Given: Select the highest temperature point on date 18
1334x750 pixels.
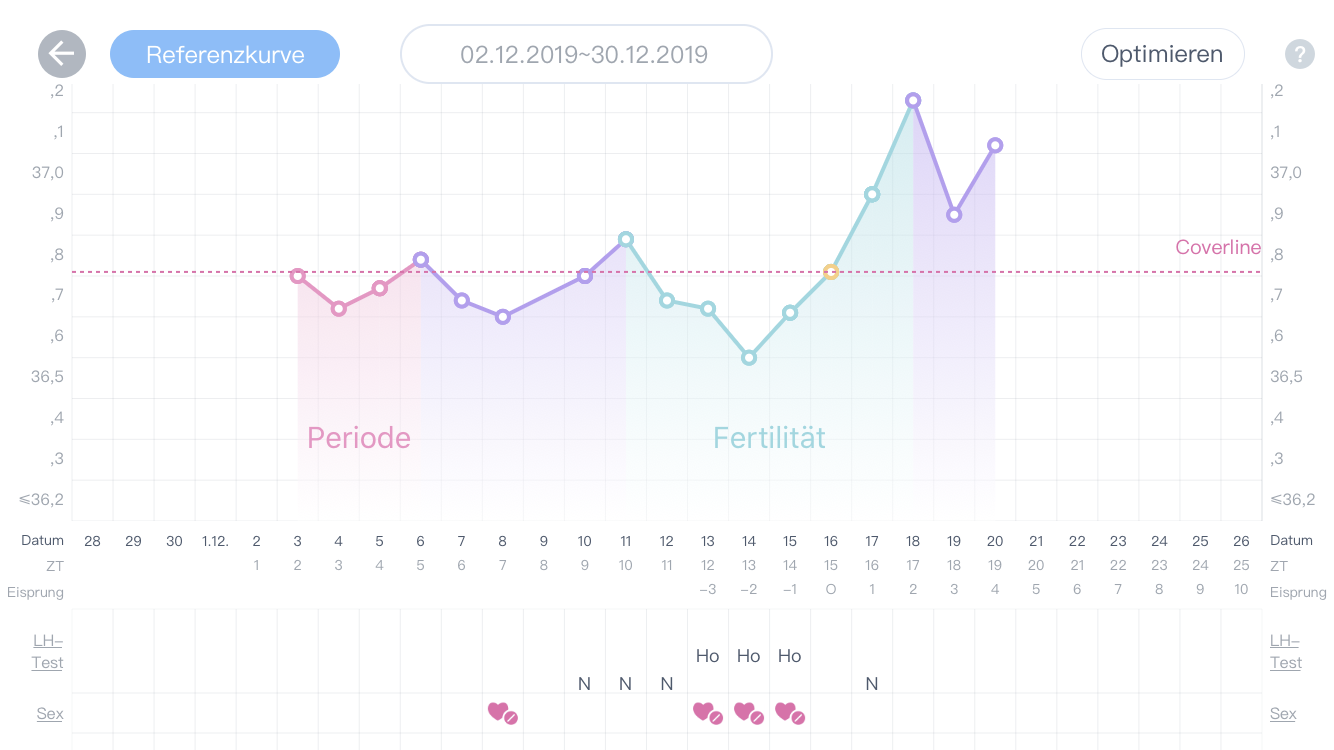Looking at the screenshot, I should [x=913, y=100].
